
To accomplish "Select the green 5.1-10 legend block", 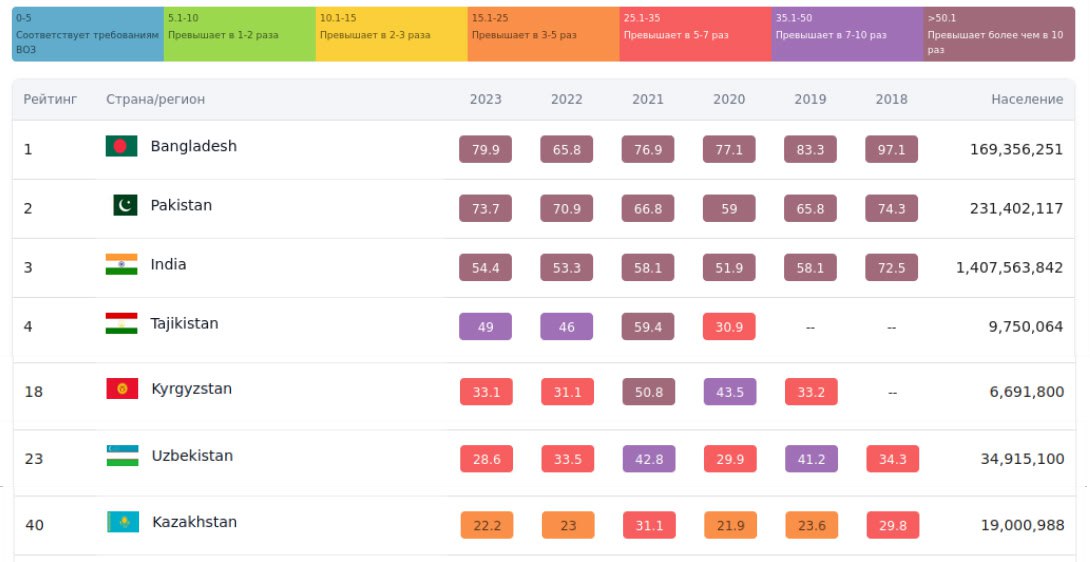I will tap(240, 34).
